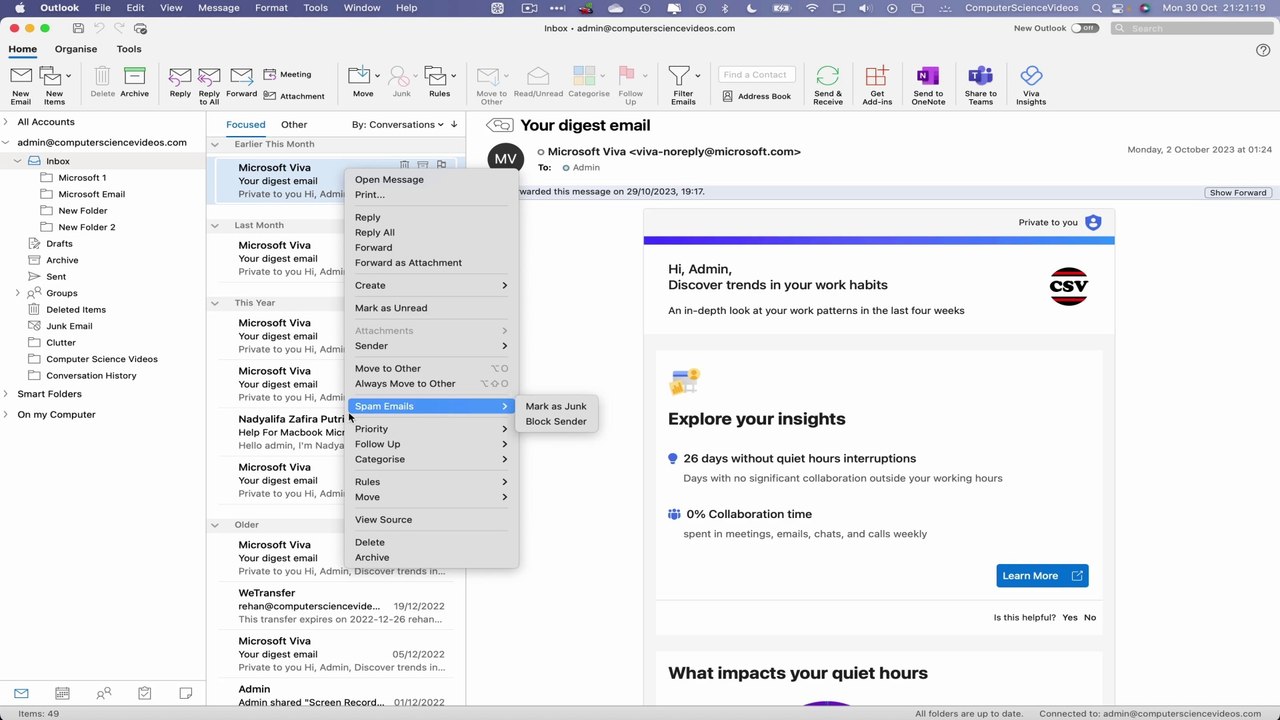Collapse the Inbox folder tree
The width and height of the screenshot is (1280, 720).
[x=18, y=161]
